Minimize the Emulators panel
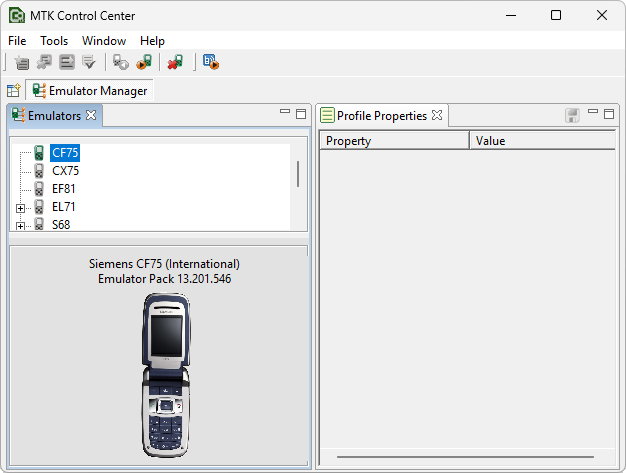This screenshot has height=473, width=626. tap(285, 112)
